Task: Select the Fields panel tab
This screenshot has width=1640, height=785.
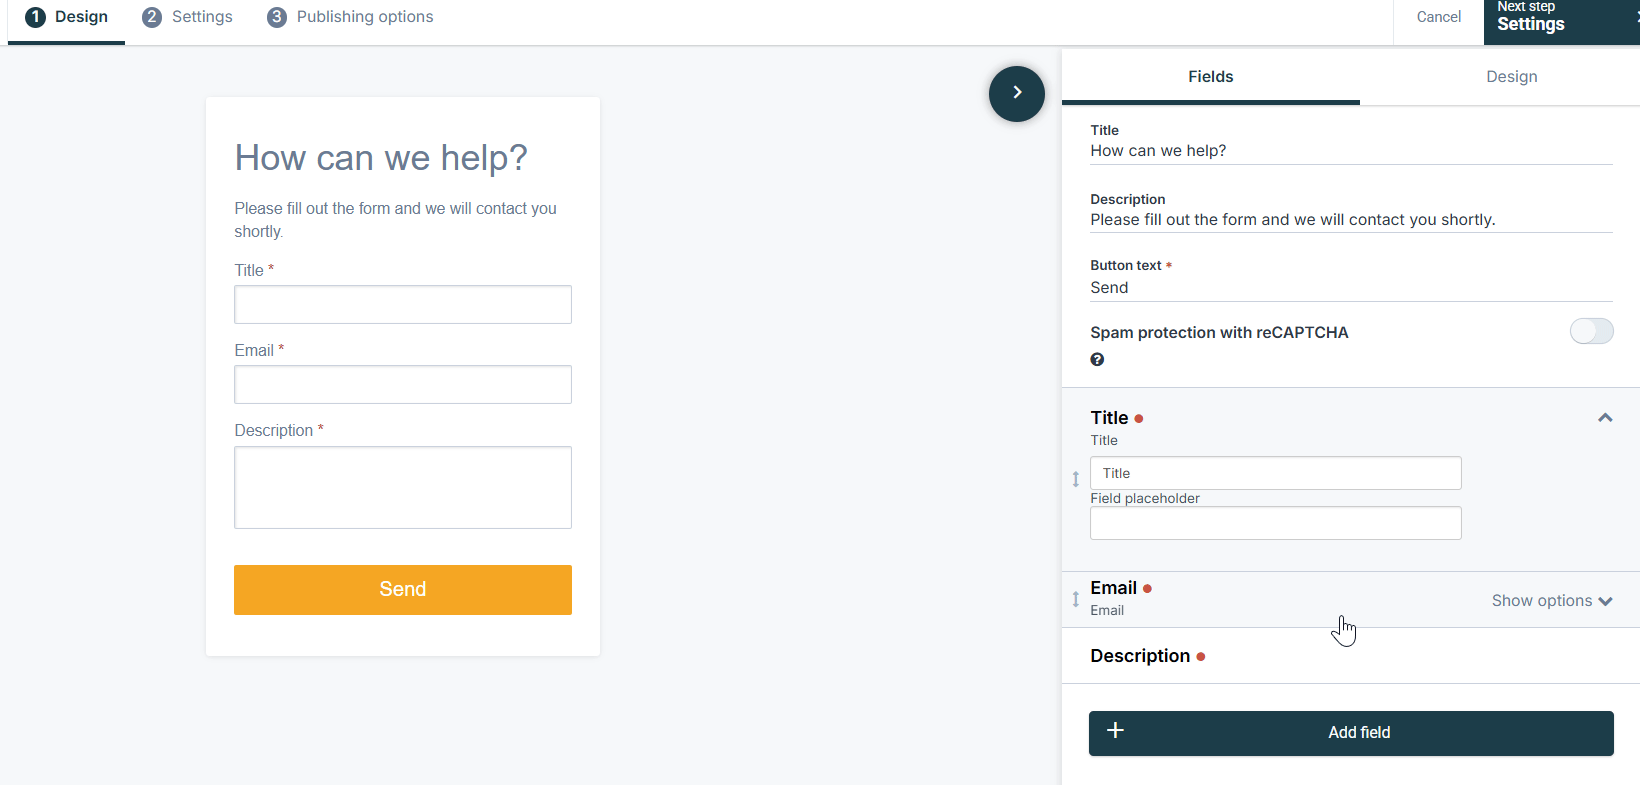Action: (x=1210, y=77)
